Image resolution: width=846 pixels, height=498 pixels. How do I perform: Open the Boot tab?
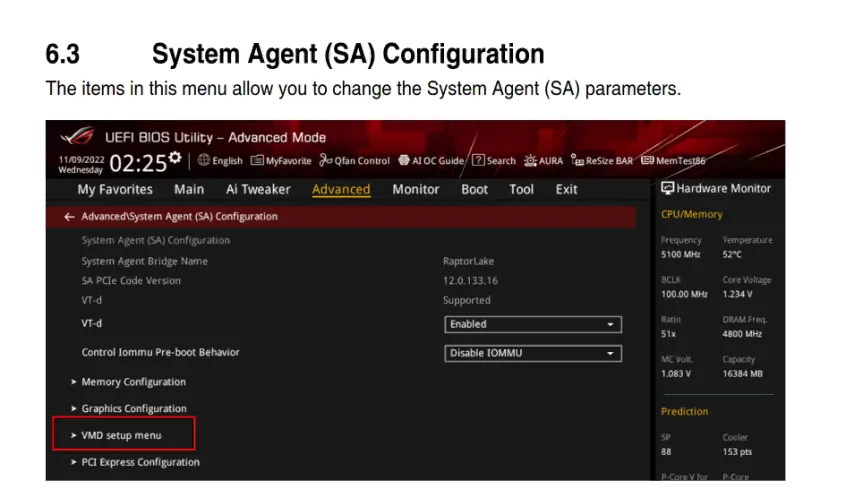click(x=474, y=189)
